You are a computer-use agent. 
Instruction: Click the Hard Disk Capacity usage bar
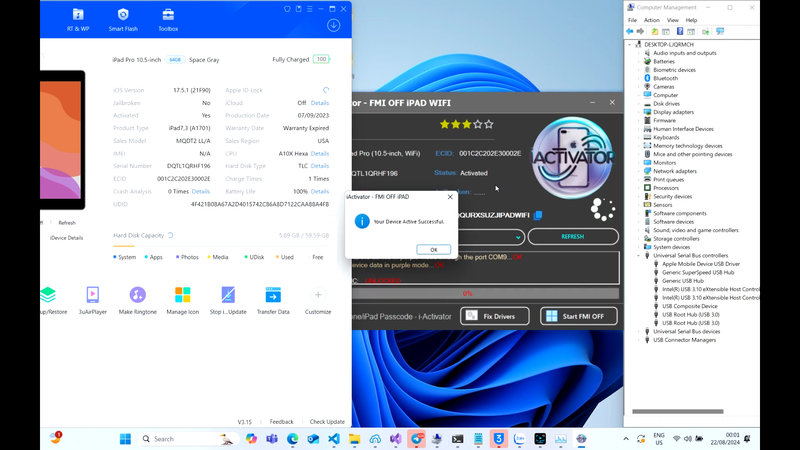click(x=221, y=246)
